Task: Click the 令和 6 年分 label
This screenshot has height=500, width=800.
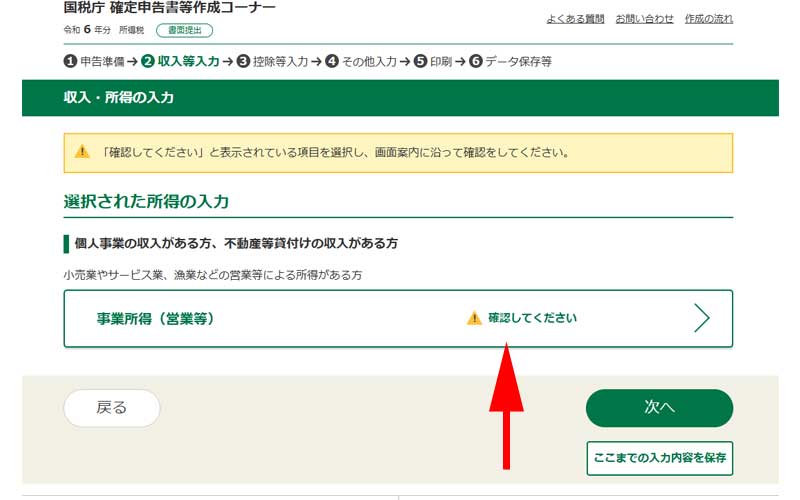Action: tap(87, 30)
